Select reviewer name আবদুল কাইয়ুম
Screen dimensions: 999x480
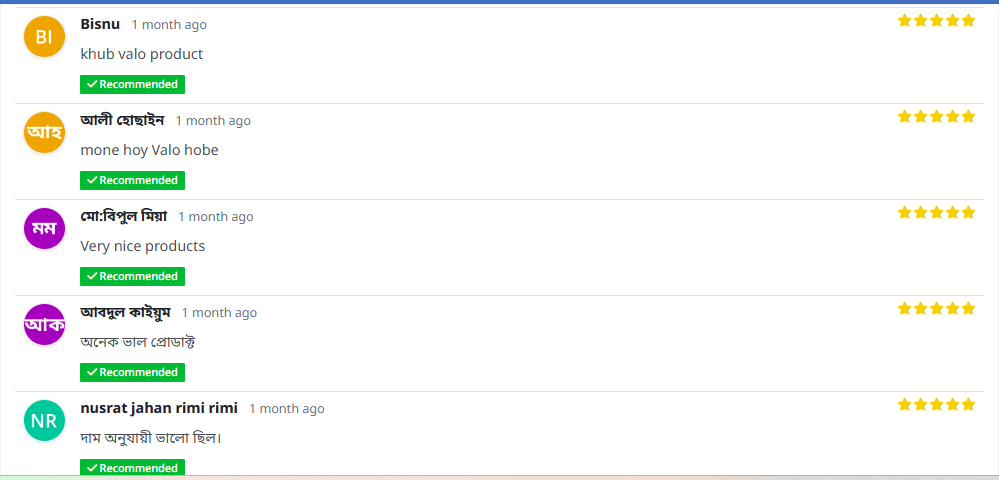(x=125, y=312)
